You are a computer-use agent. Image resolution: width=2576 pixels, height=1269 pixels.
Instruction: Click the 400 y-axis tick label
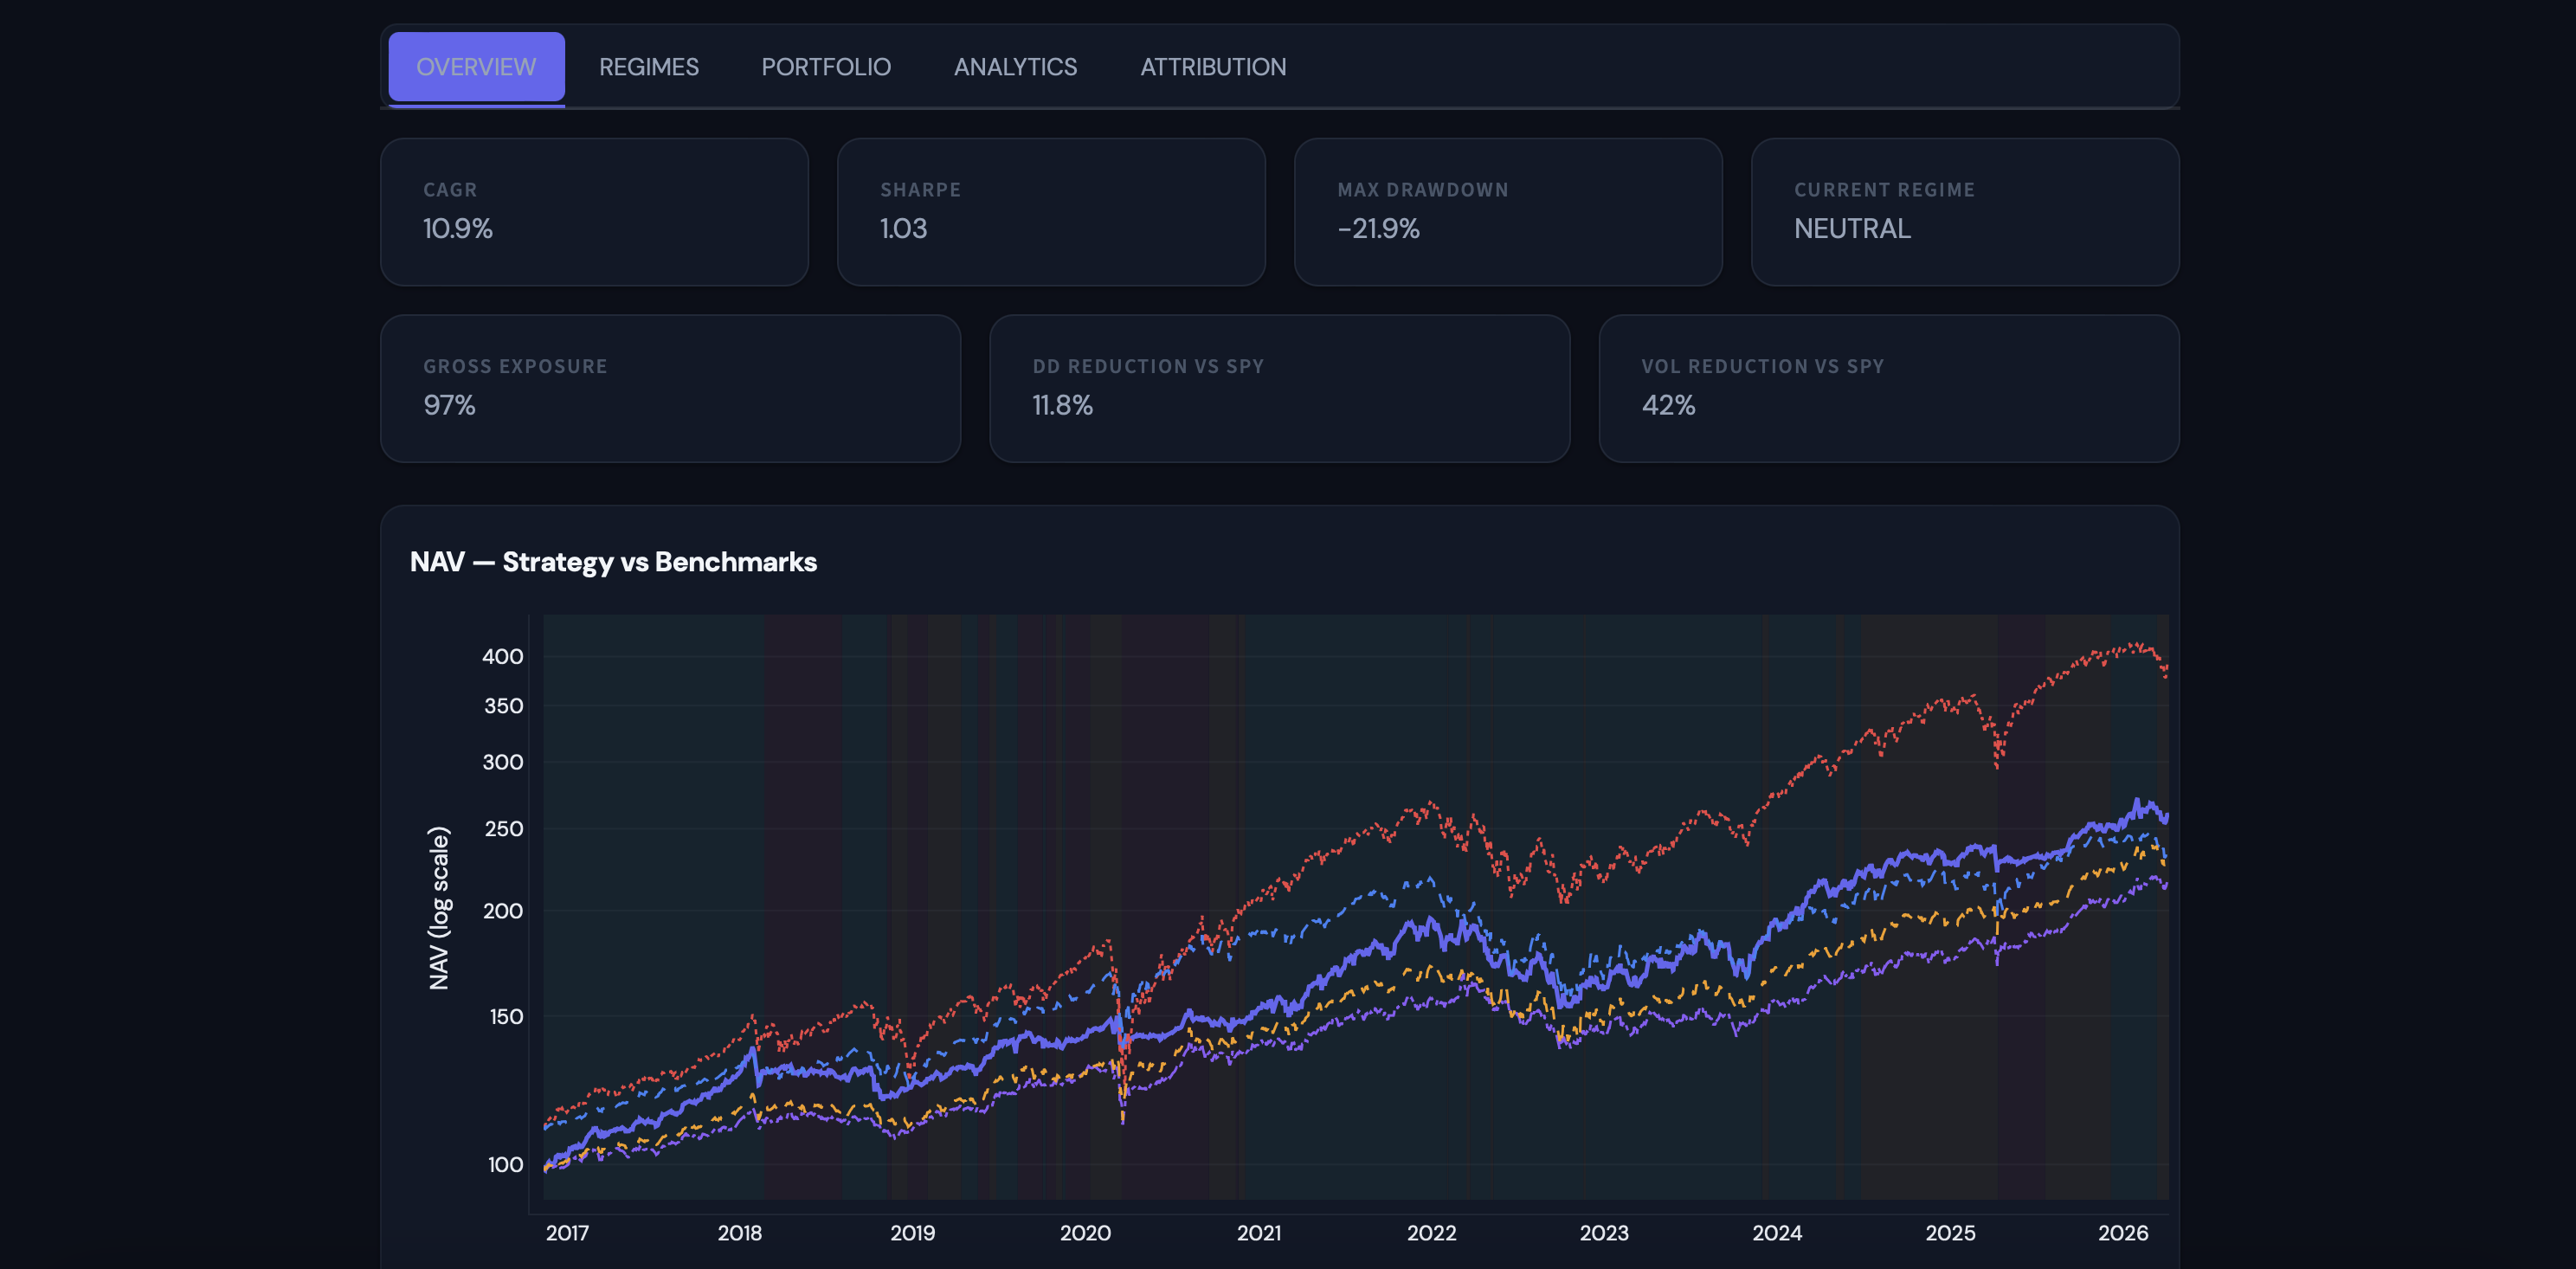502,656
